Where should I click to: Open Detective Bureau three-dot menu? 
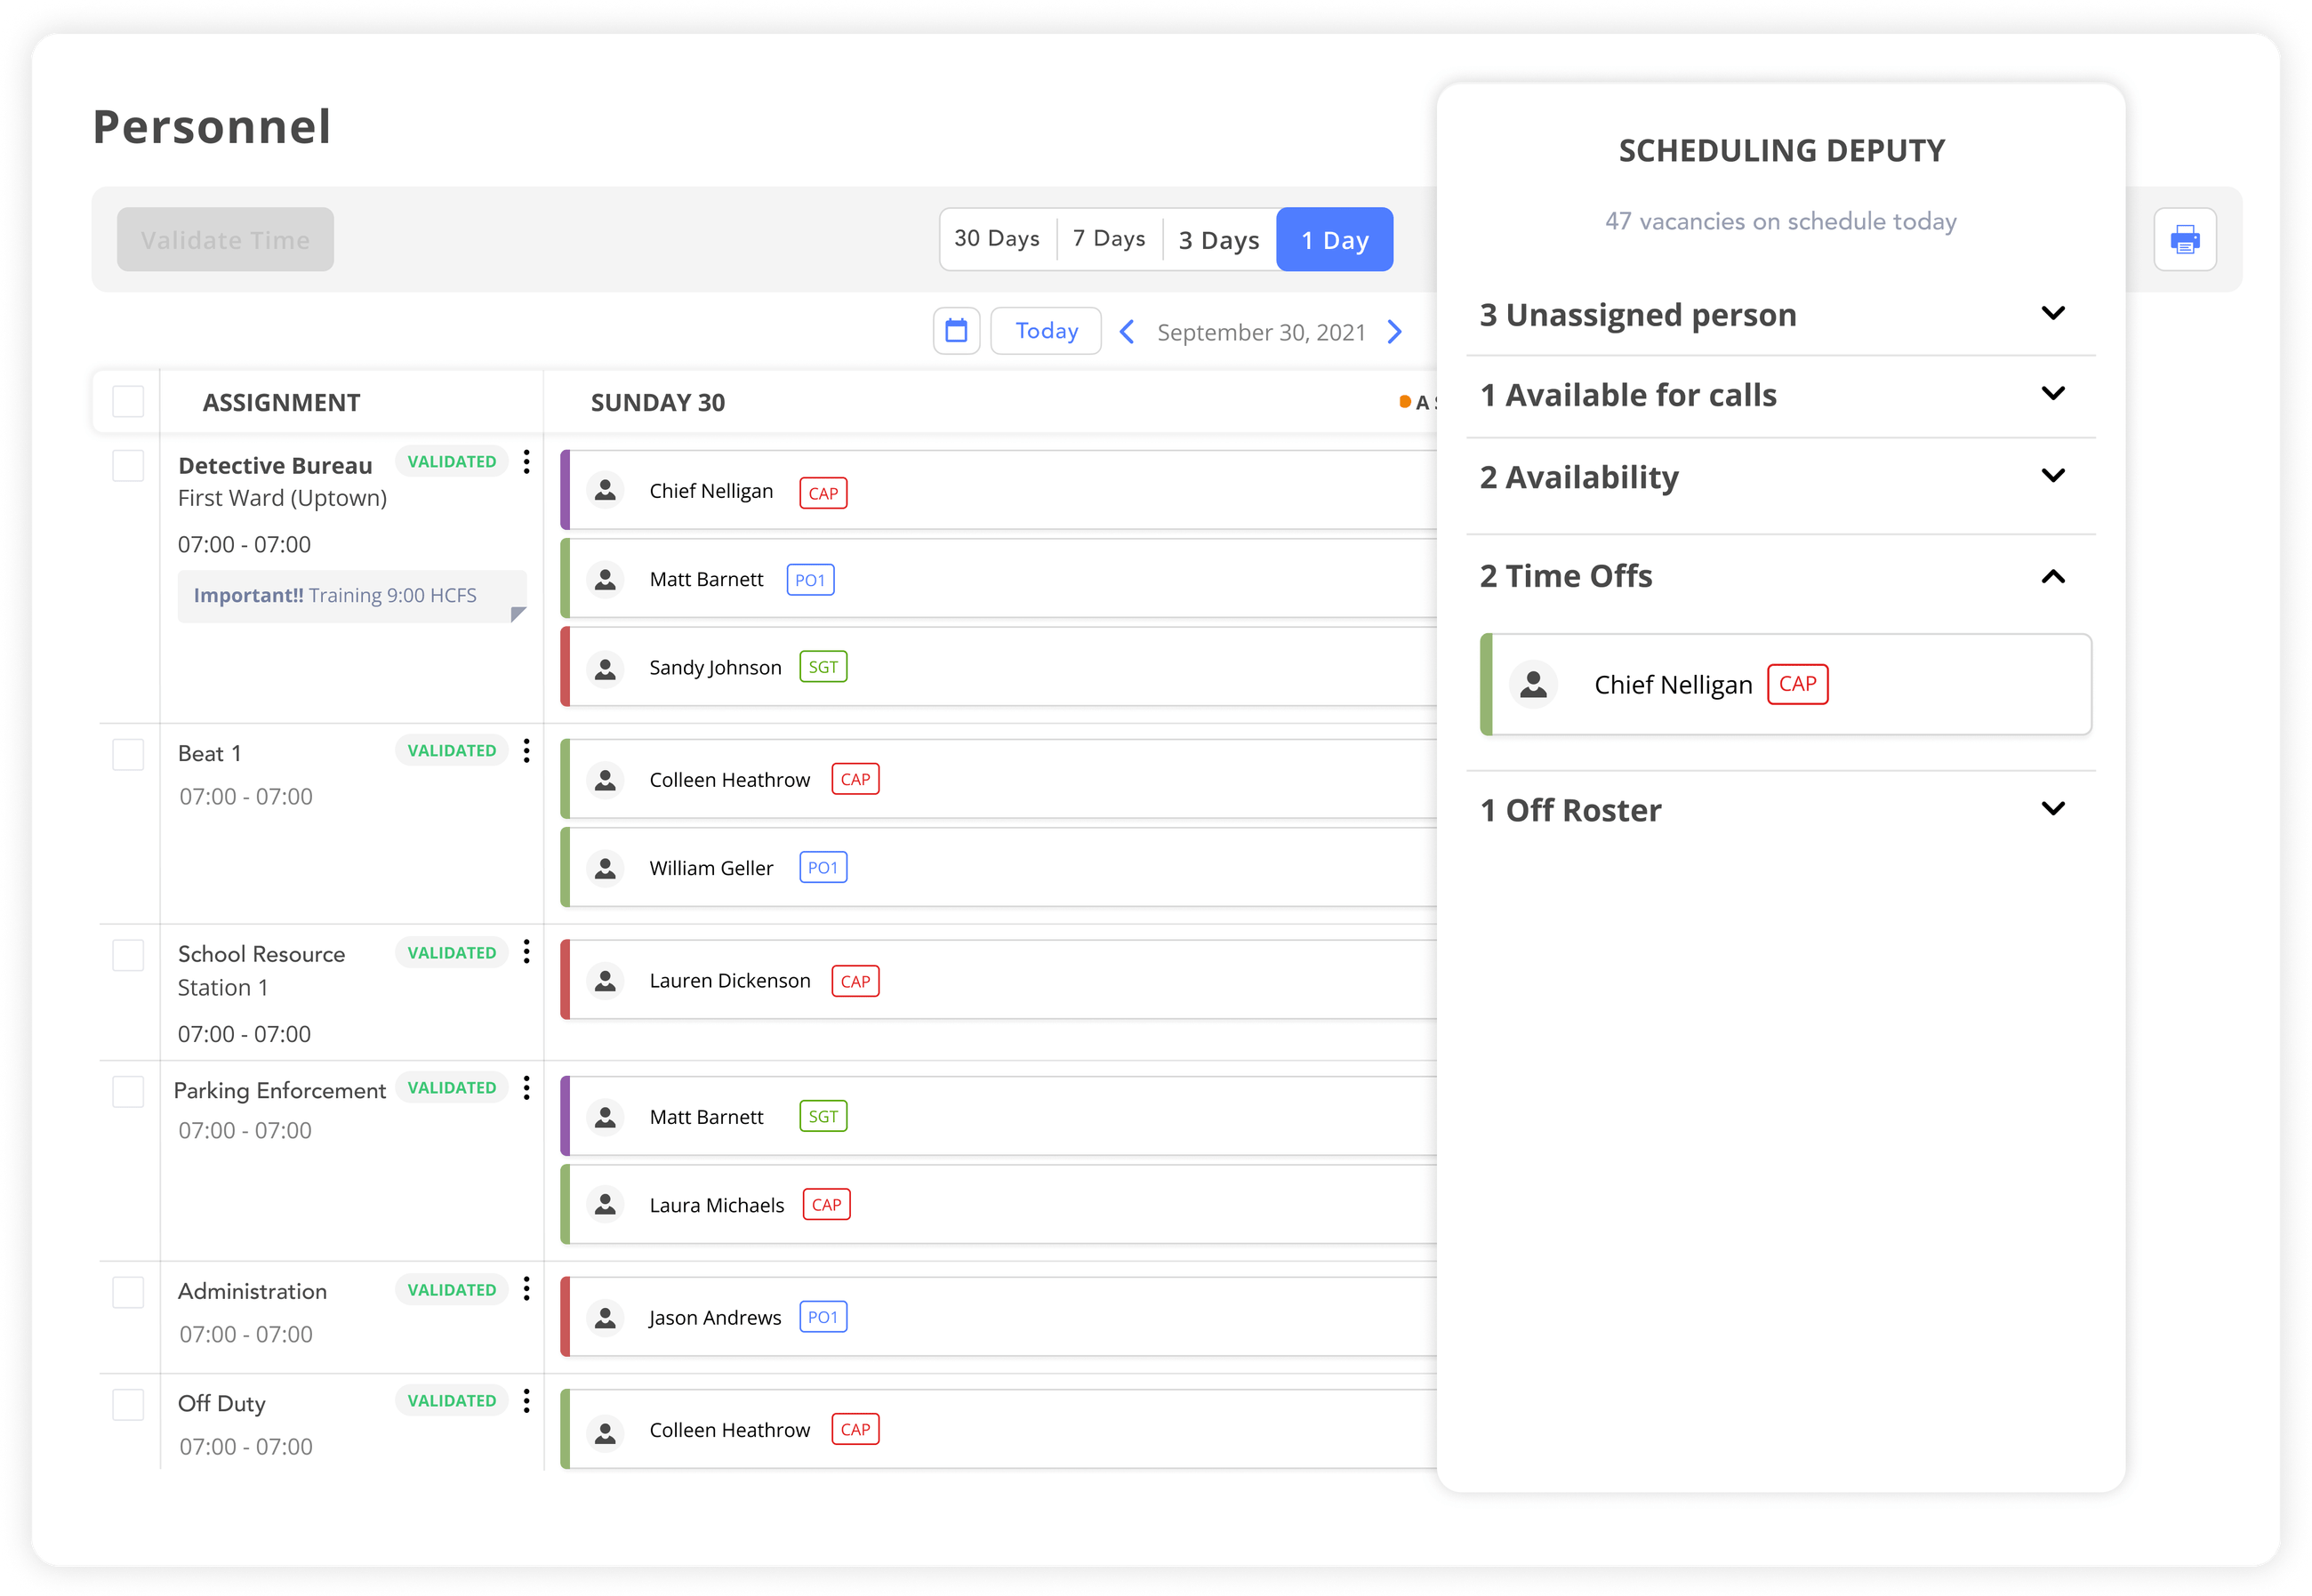tap(526, 462)
